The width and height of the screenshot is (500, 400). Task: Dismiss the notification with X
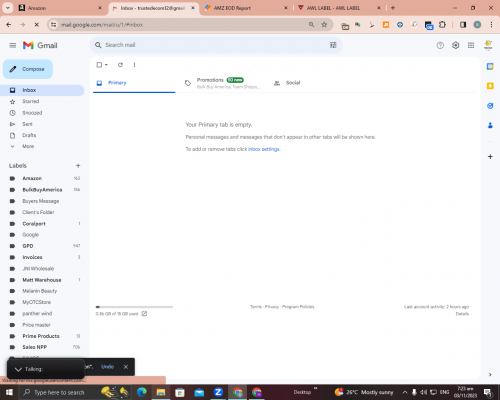pos(126,367)
